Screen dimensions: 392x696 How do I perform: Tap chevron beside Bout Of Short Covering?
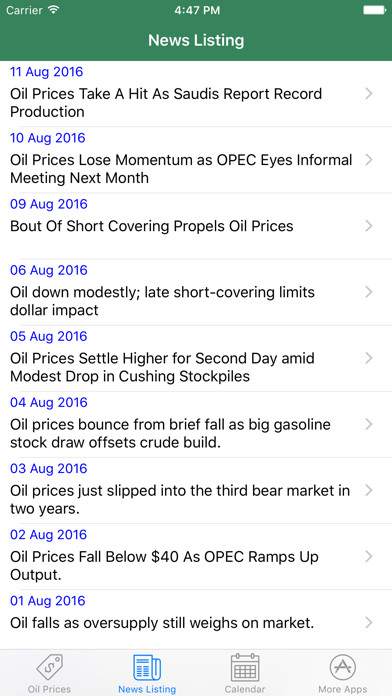pyautogui.click(x=369, y=226)
